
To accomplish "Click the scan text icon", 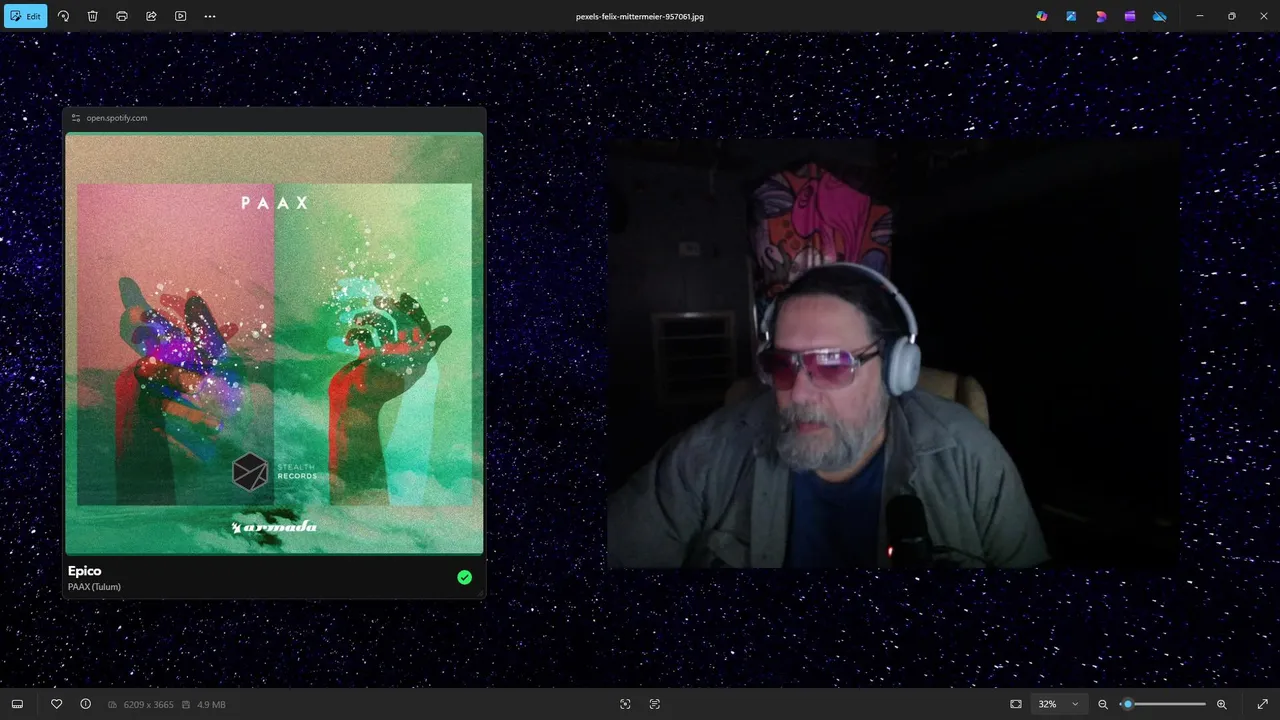I will (x=655, y=704).
